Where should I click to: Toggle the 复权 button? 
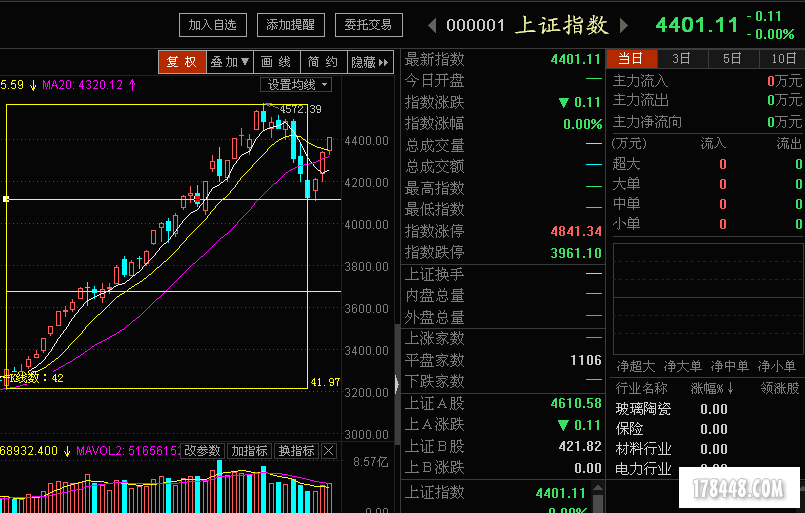182,62
